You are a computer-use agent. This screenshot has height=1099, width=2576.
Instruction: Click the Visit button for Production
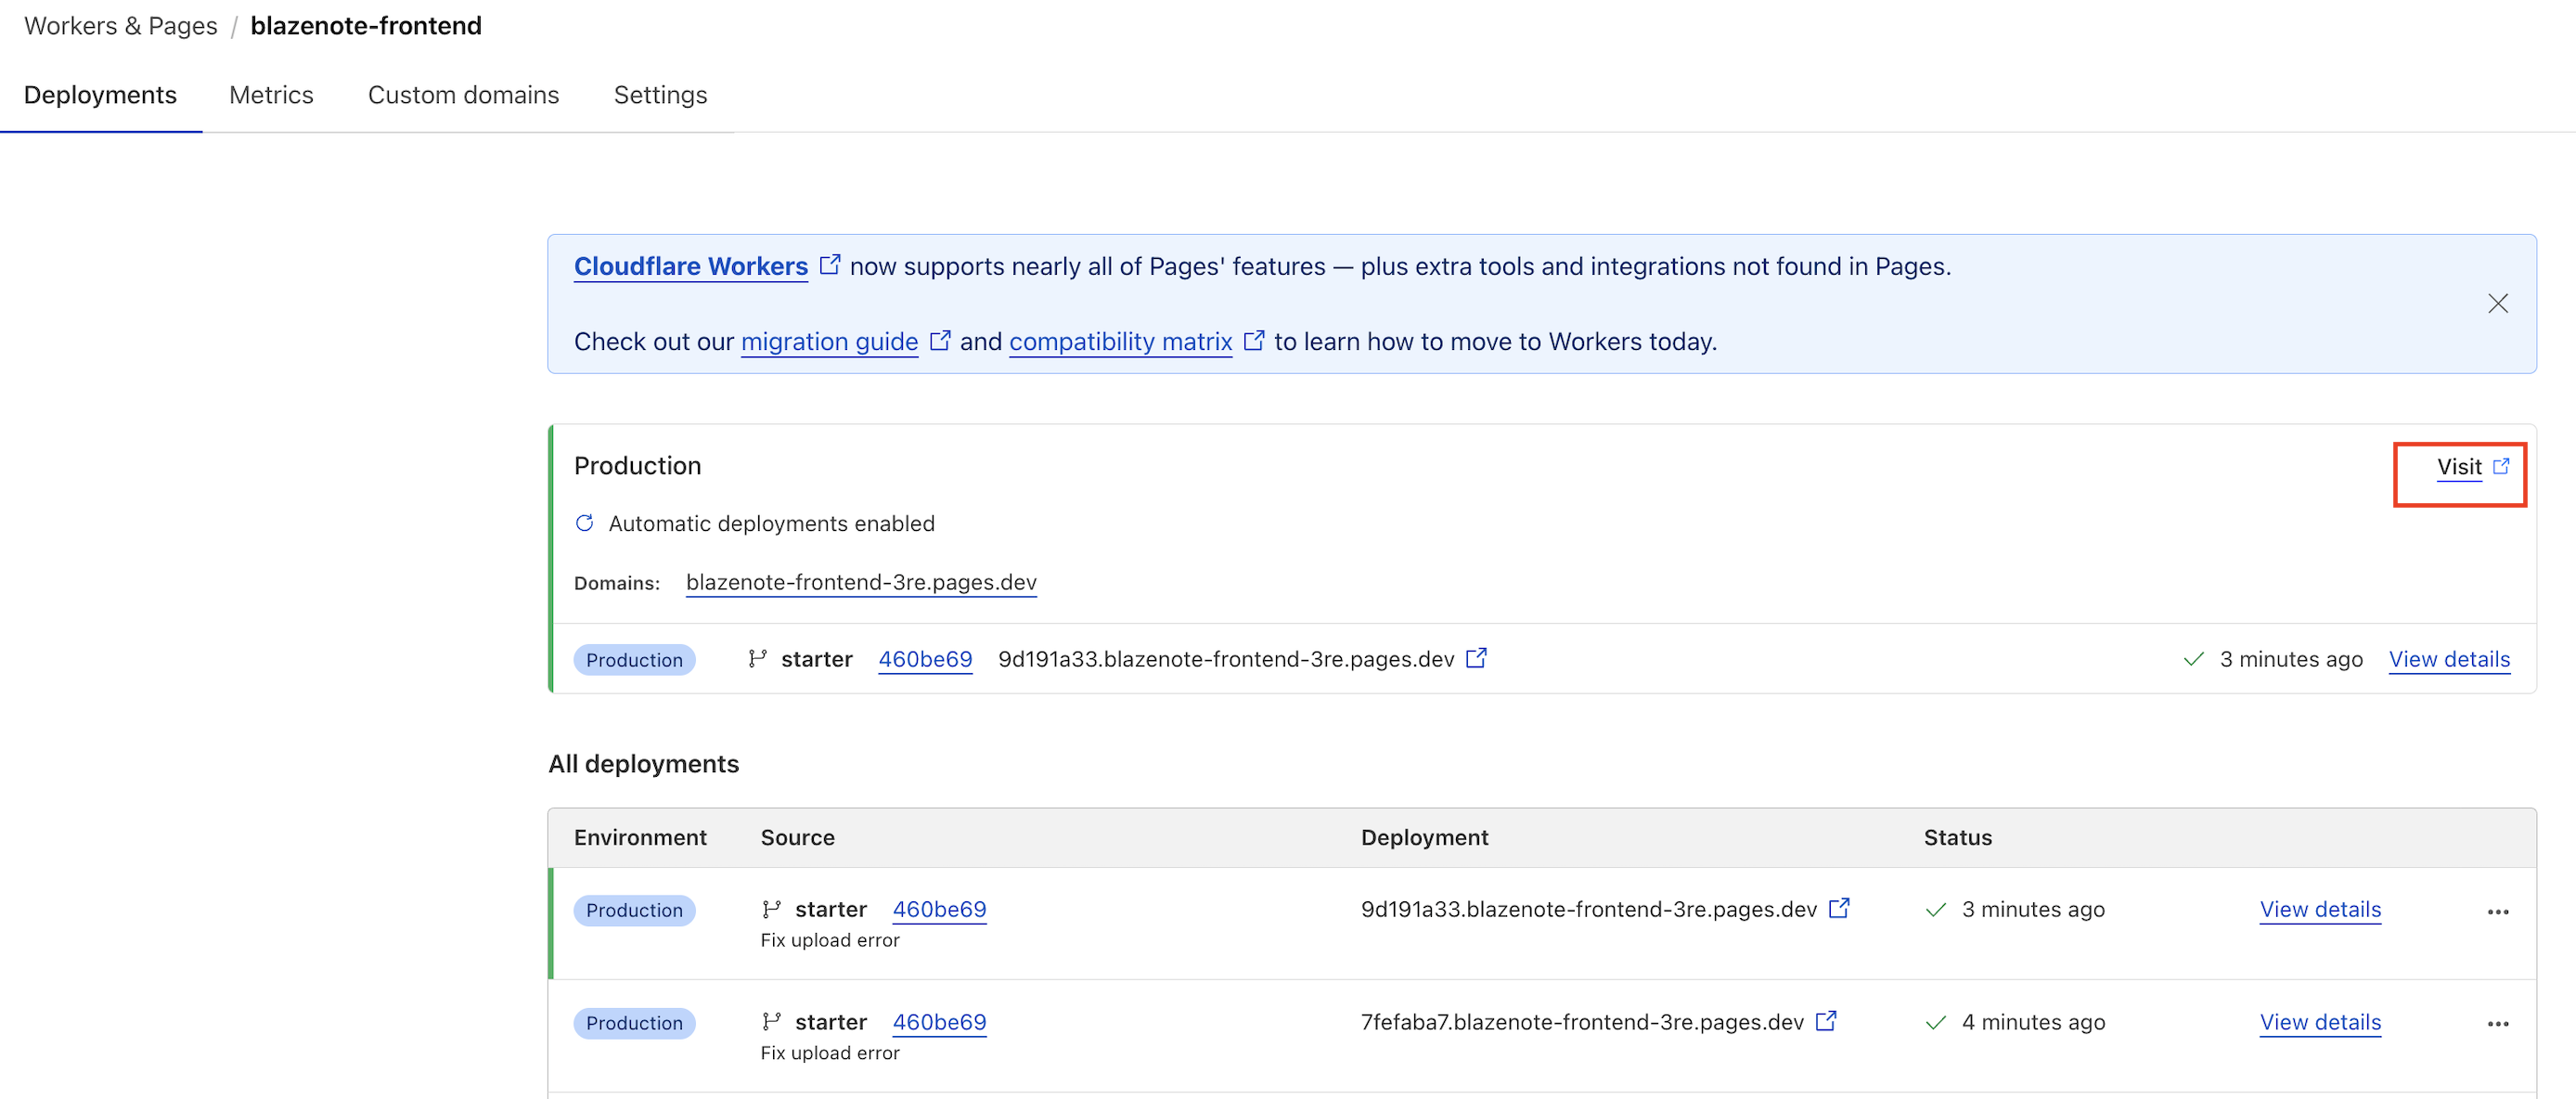click(x=2459, y=466)
